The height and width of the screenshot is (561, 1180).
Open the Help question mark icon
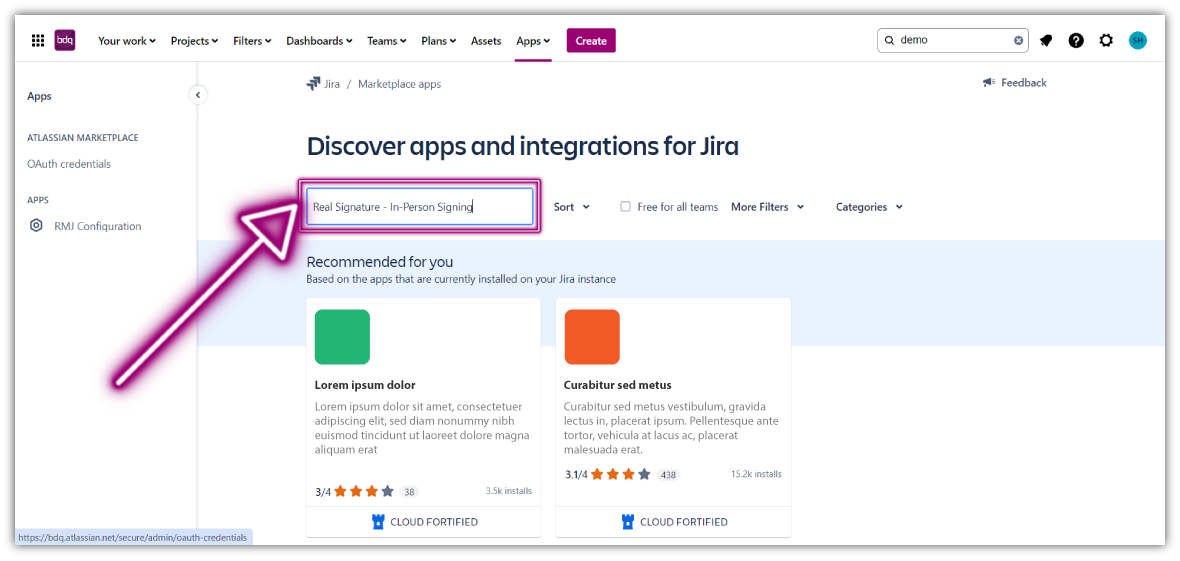[x=1076, y=41]
